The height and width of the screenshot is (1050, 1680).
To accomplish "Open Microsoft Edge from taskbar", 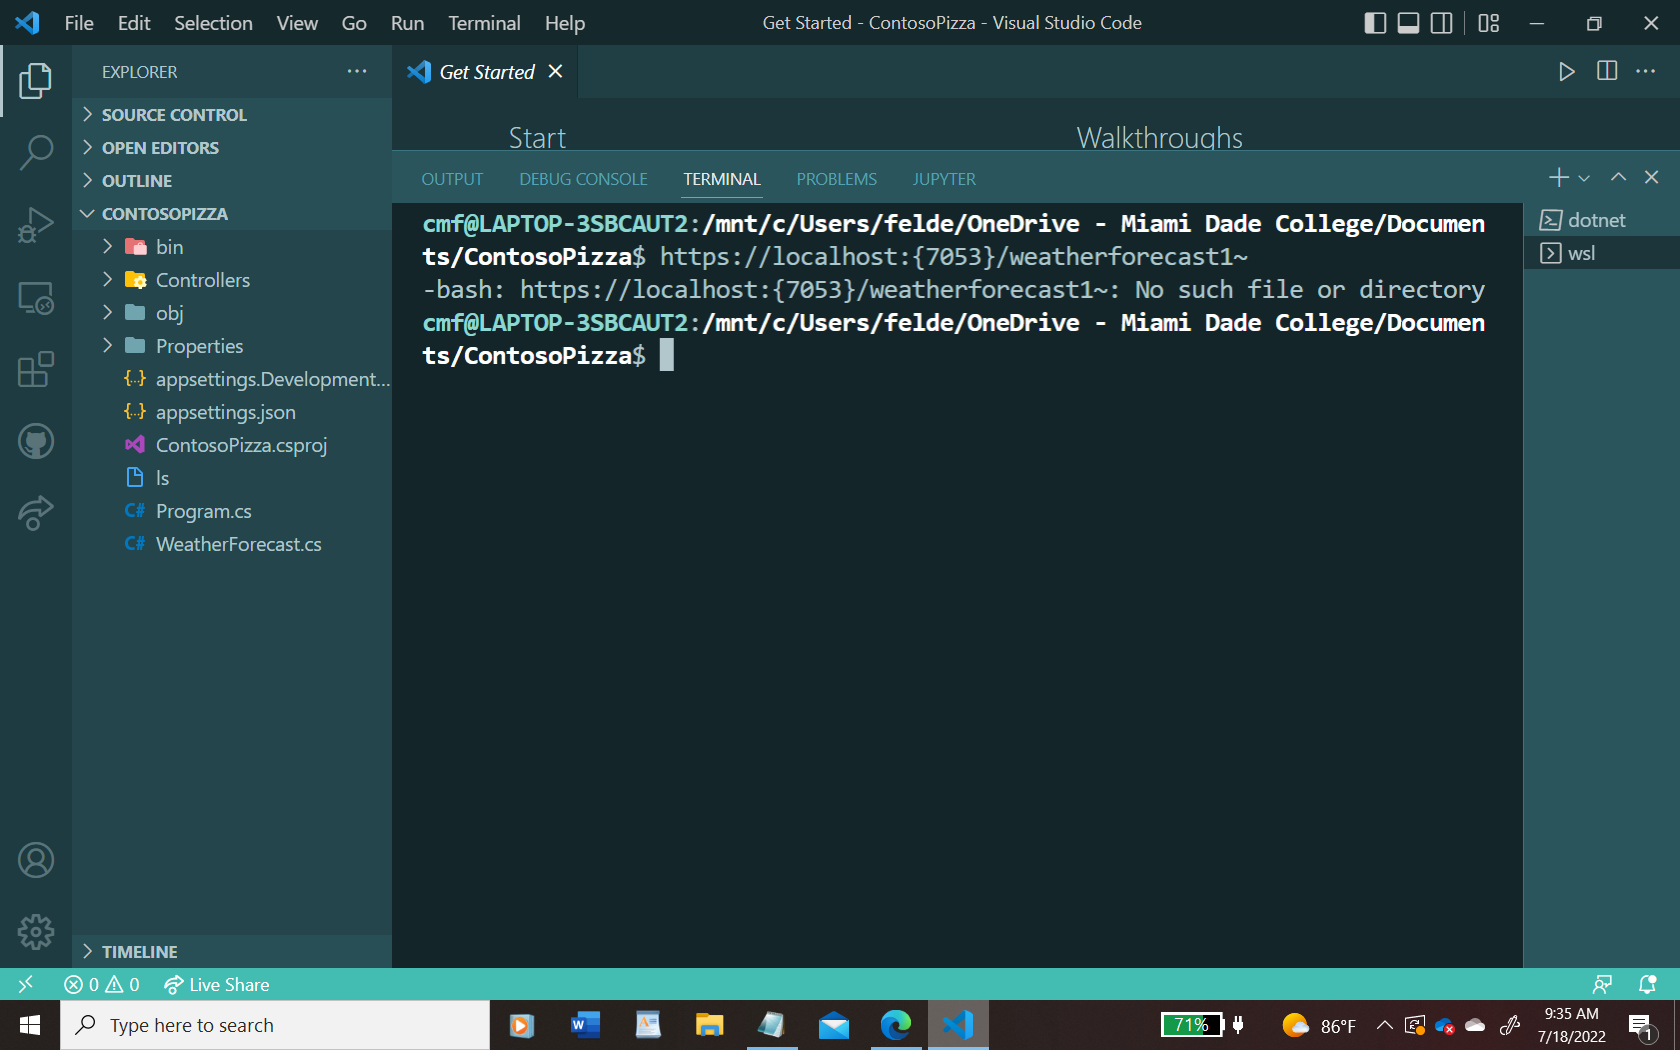I will [896, 1025].
